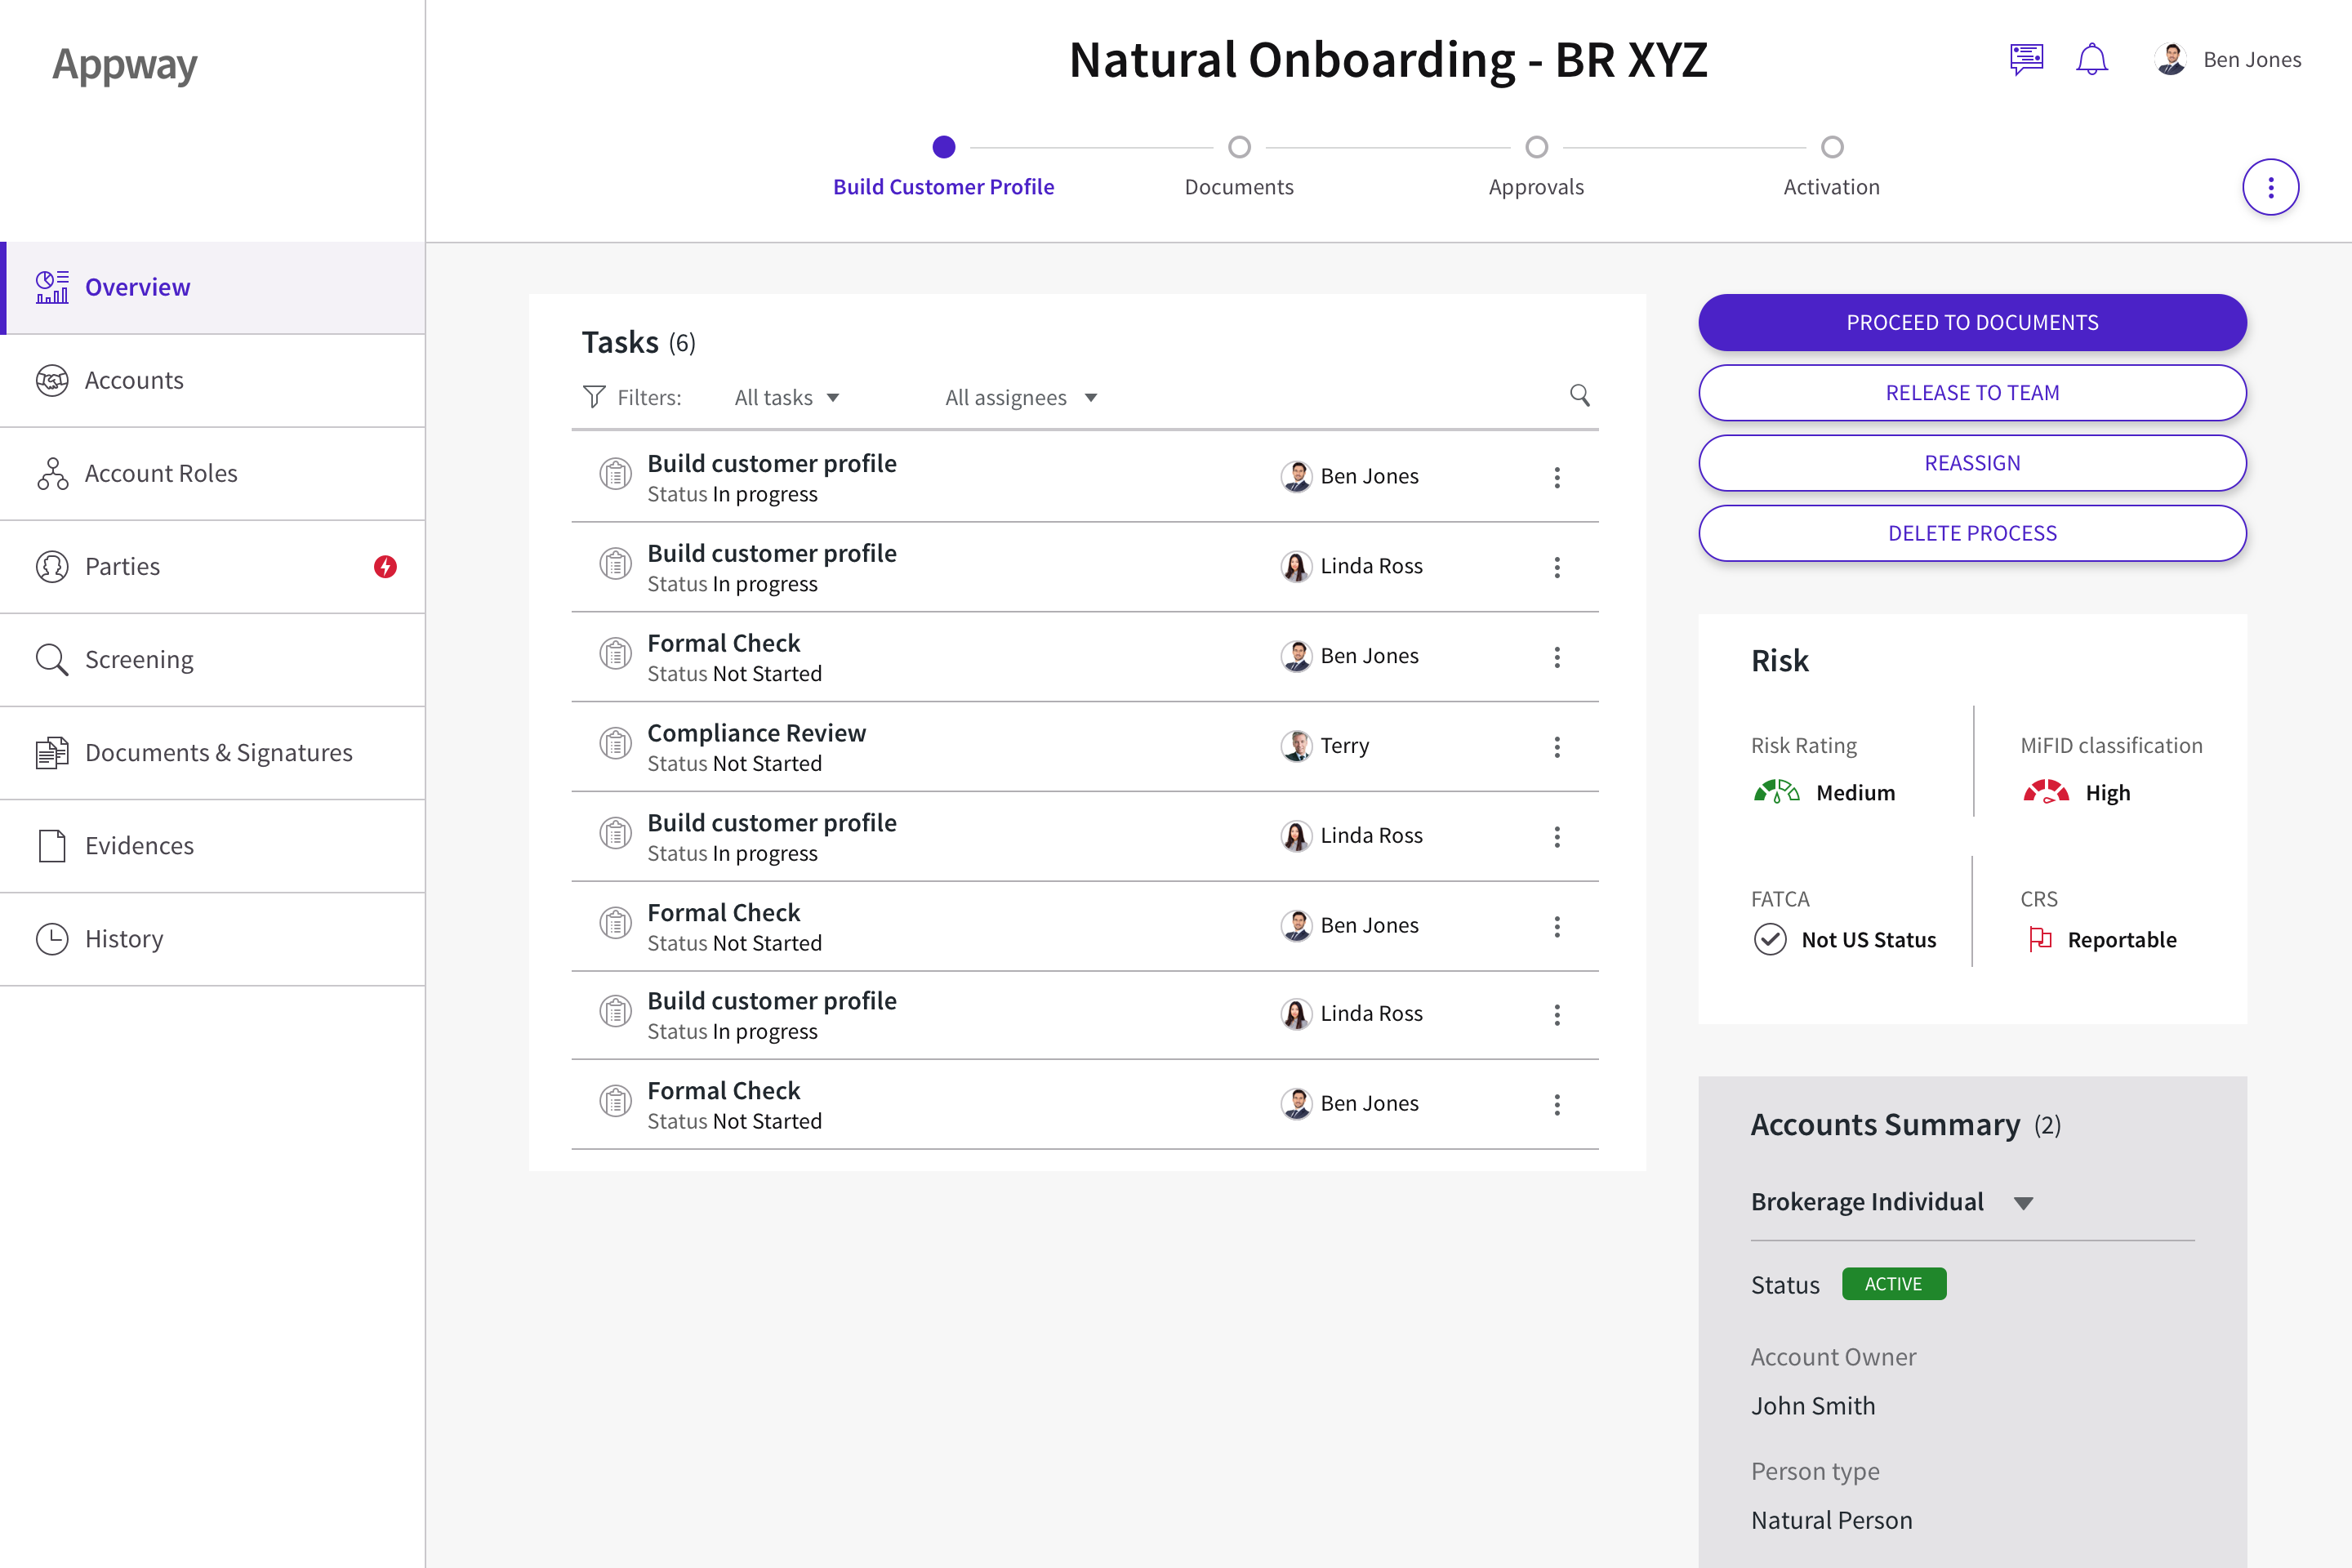Click Ben Jones profile avatar
2352x1568 pixels.
2170,59
